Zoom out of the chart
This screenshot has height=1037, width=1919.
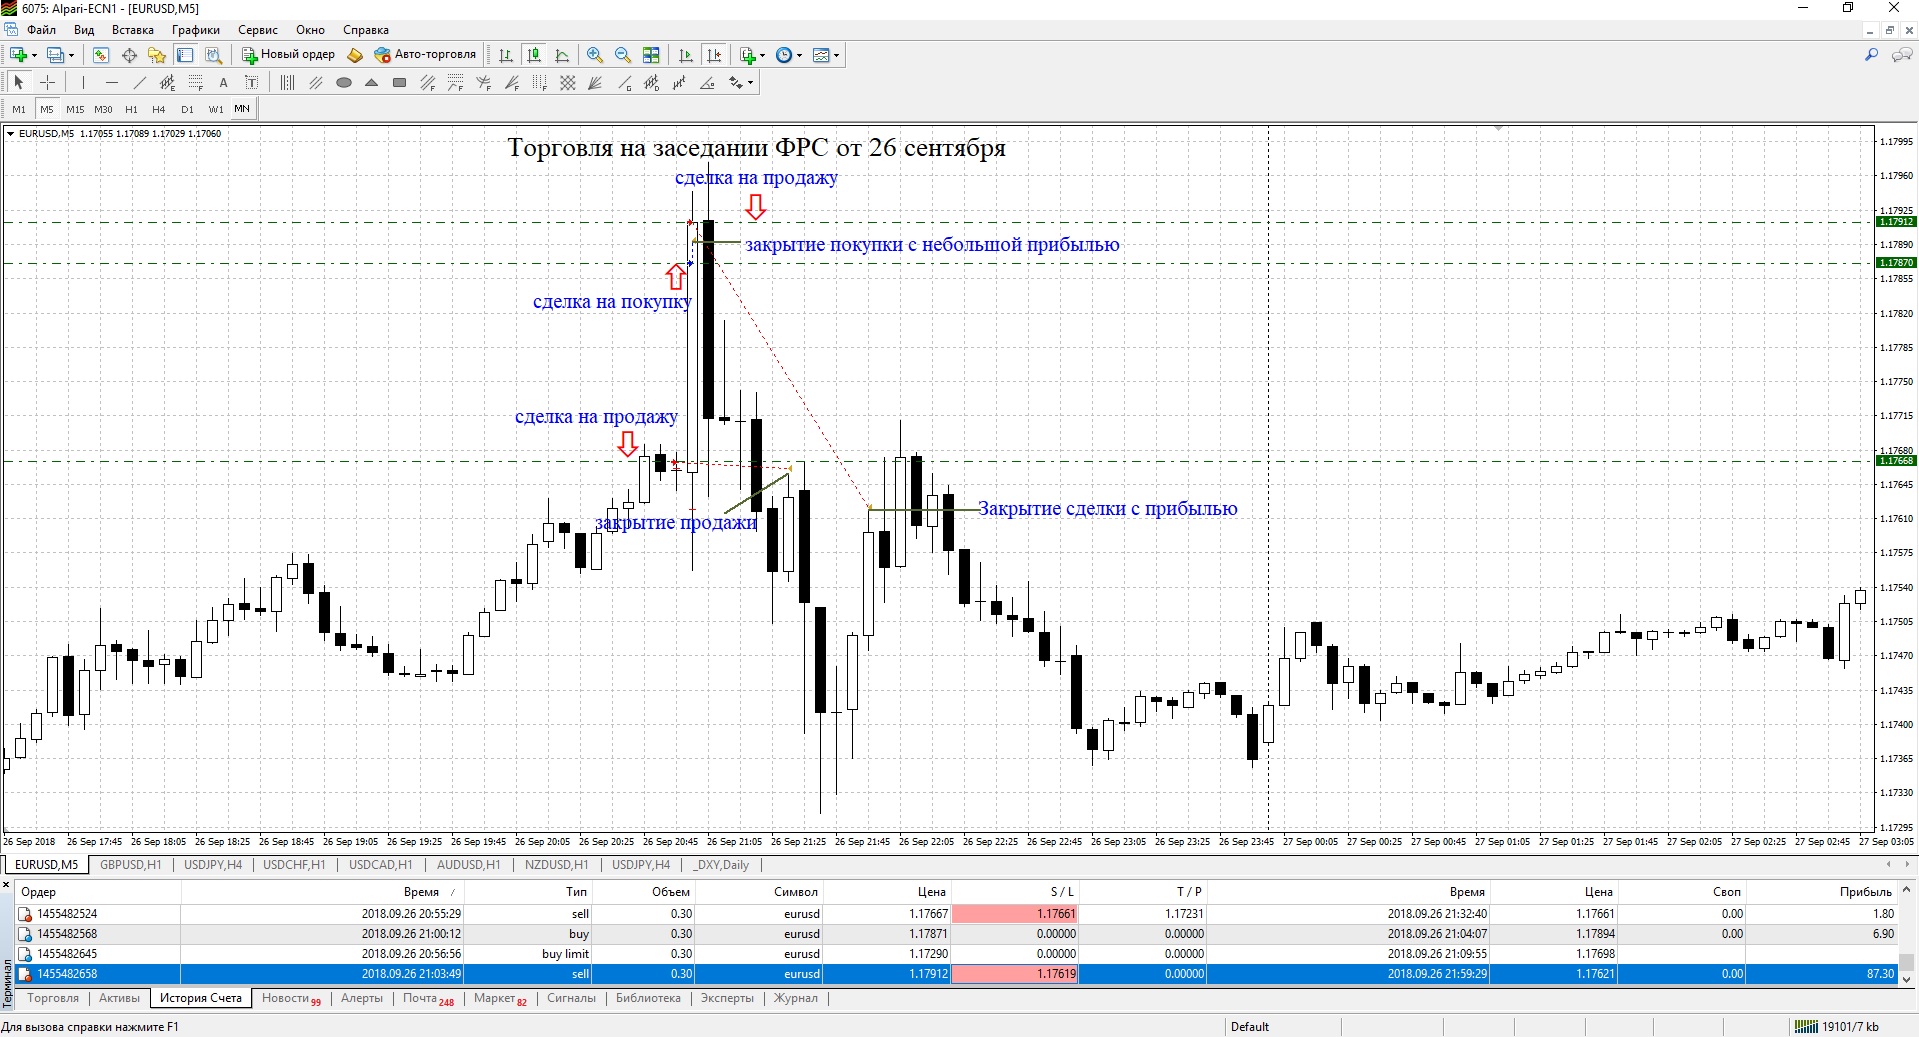623,55
